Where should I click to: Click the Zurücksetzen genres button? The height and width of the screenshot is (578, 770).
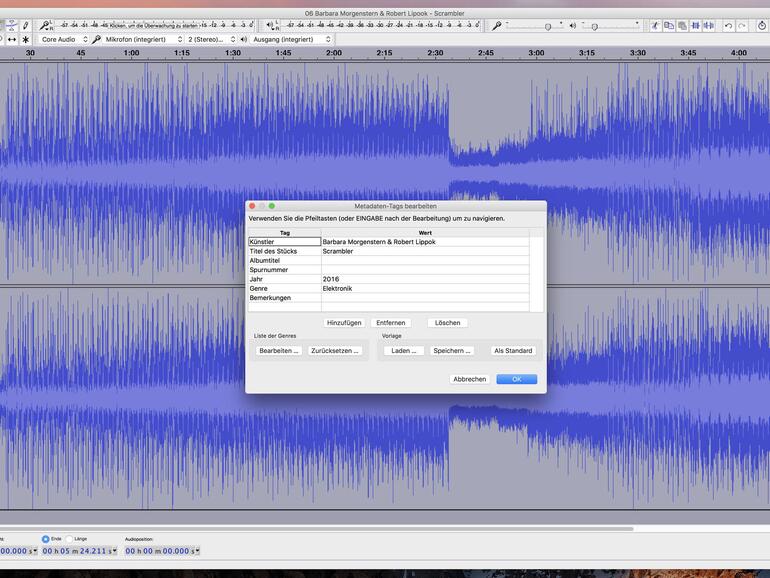(335, 351)
